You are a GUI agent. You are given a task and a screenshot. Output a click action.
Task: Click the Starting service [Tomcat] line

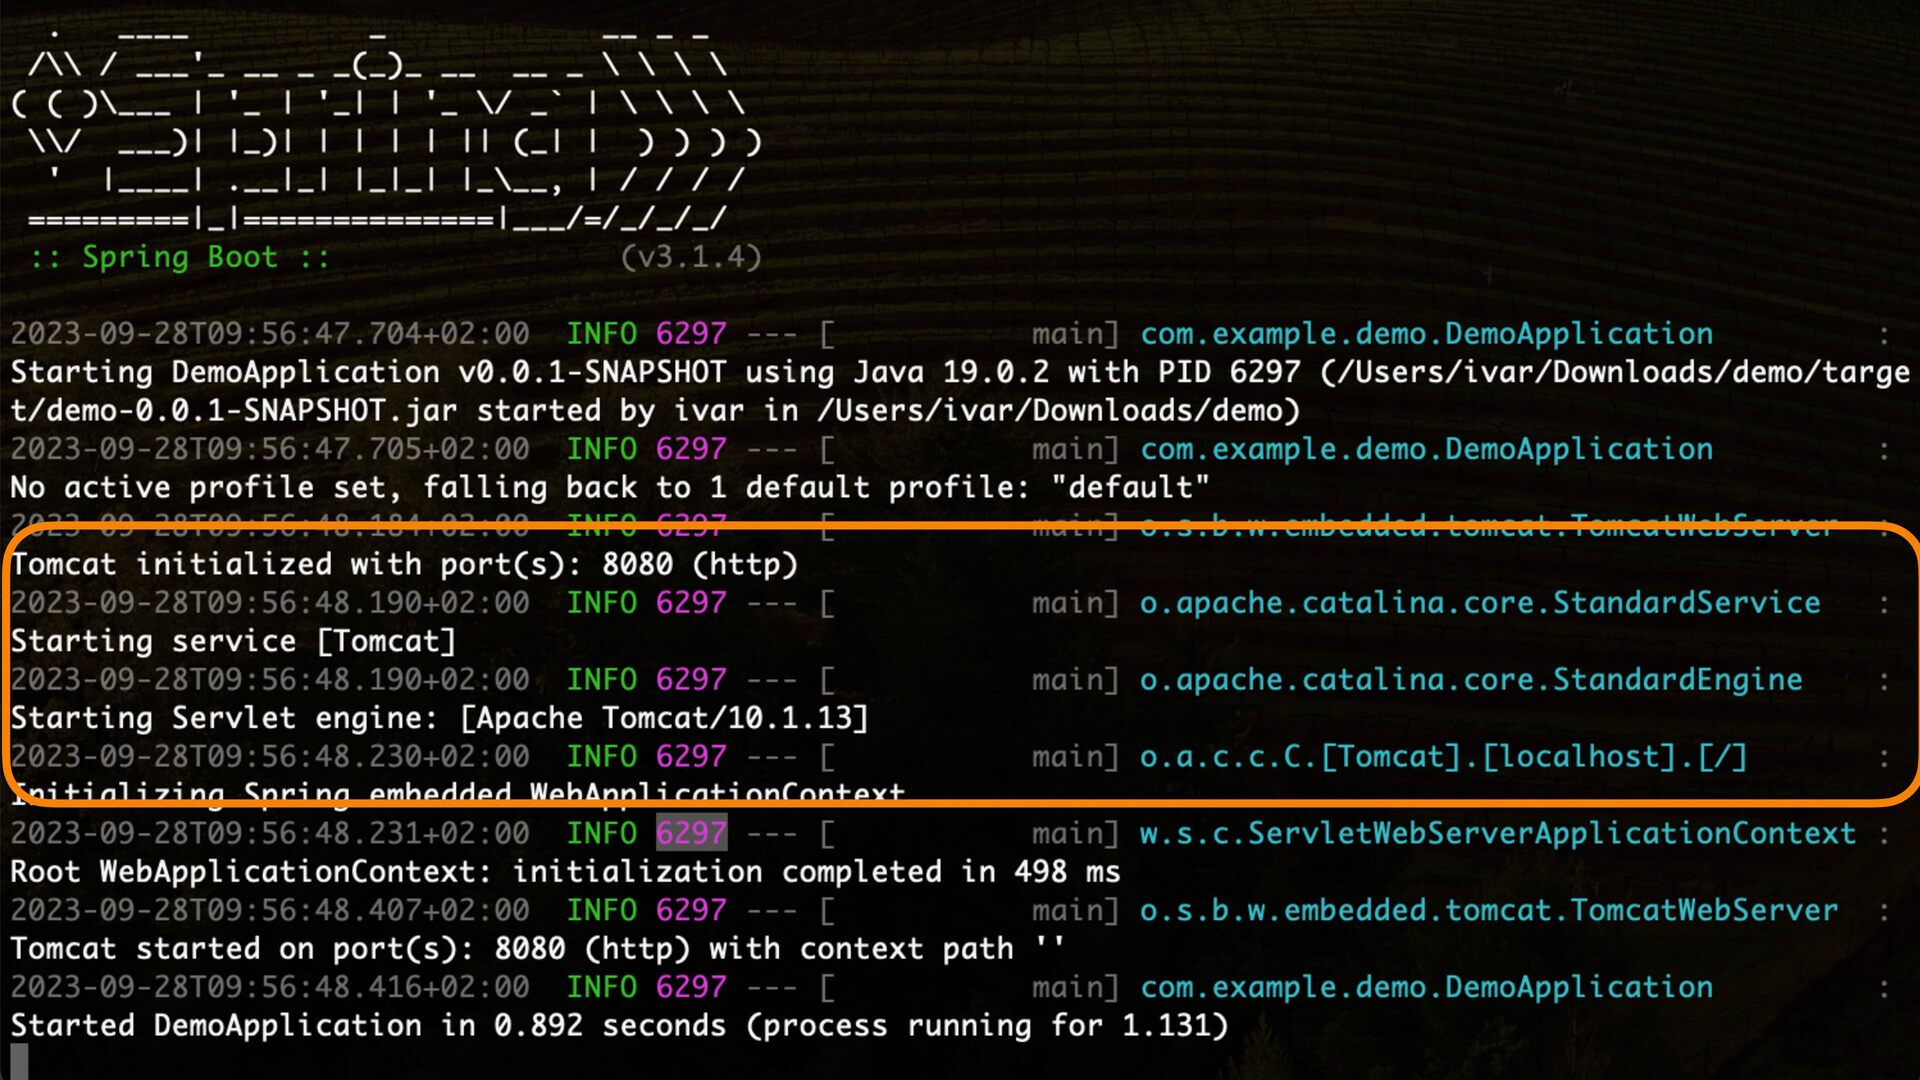233,641
